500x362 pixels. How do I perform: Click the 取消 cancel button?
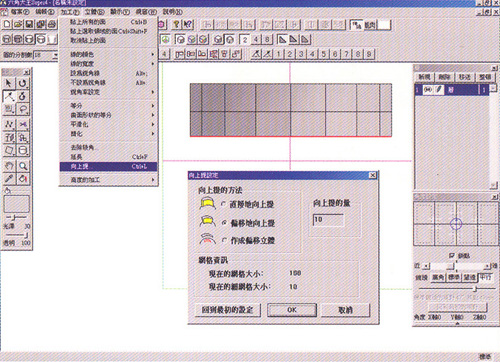click(x=345, y=310)
